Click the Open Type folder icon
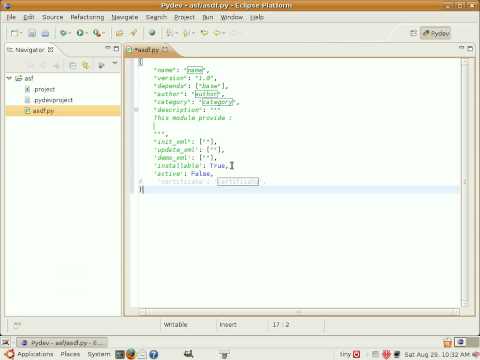 click(119, 33)
